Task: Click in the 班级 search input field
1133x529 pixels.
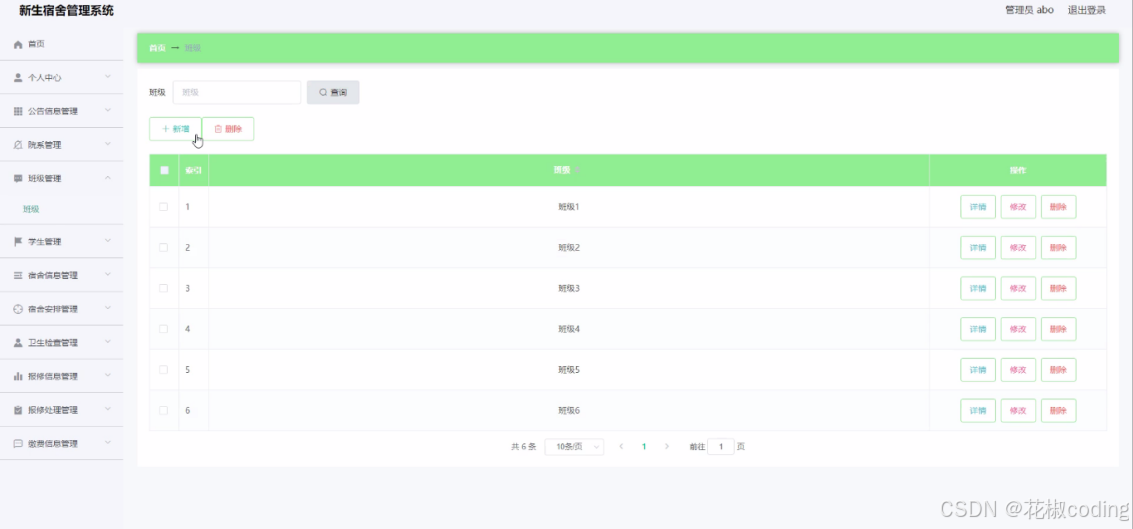Action: point(237,93)
